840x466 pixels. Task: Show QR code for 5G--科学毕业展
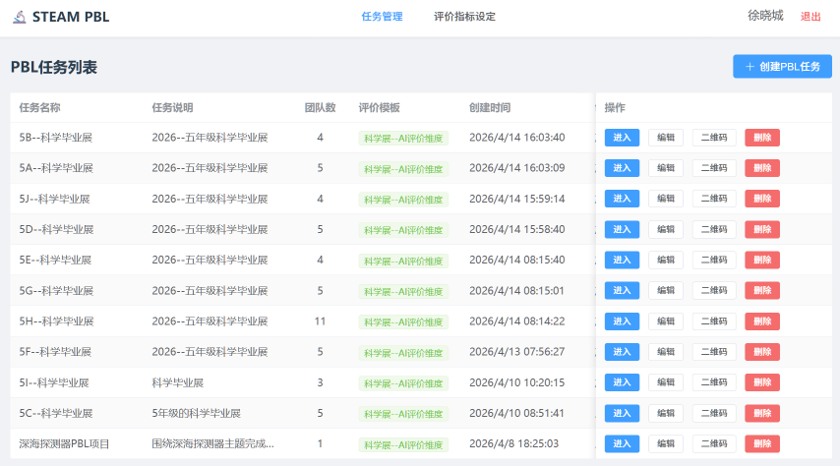coord(714,290)
